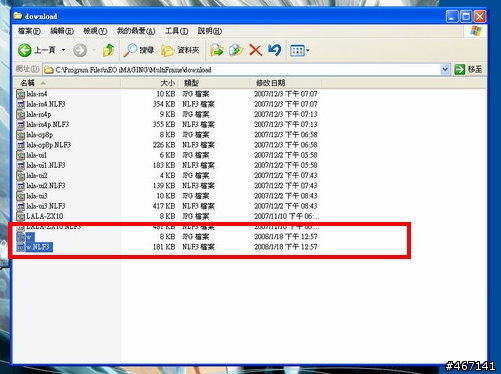The height and width of the screenshot is (374, 501).
Task: Click the 355 KB size cell
Action: pos(164,125)
